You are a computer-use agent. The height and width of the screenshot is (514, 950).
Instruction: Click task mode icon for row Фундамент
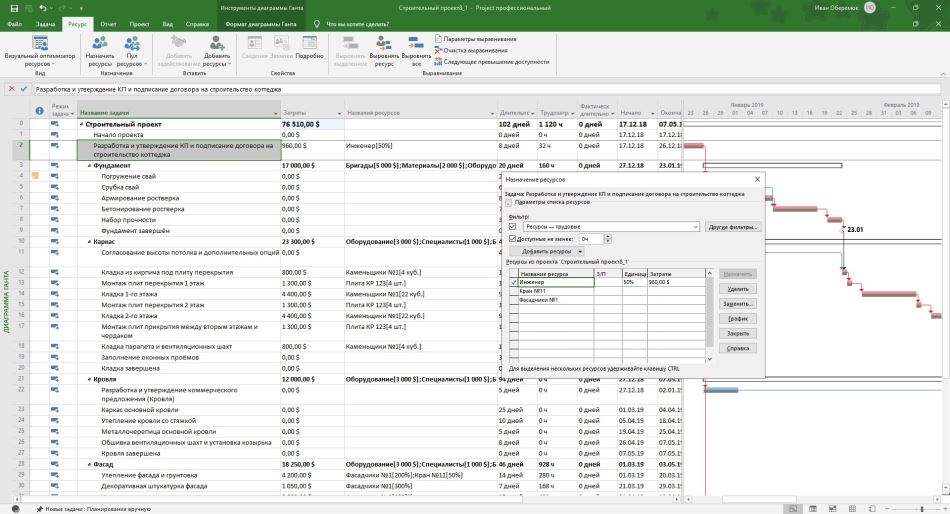(x=55, y=165)
